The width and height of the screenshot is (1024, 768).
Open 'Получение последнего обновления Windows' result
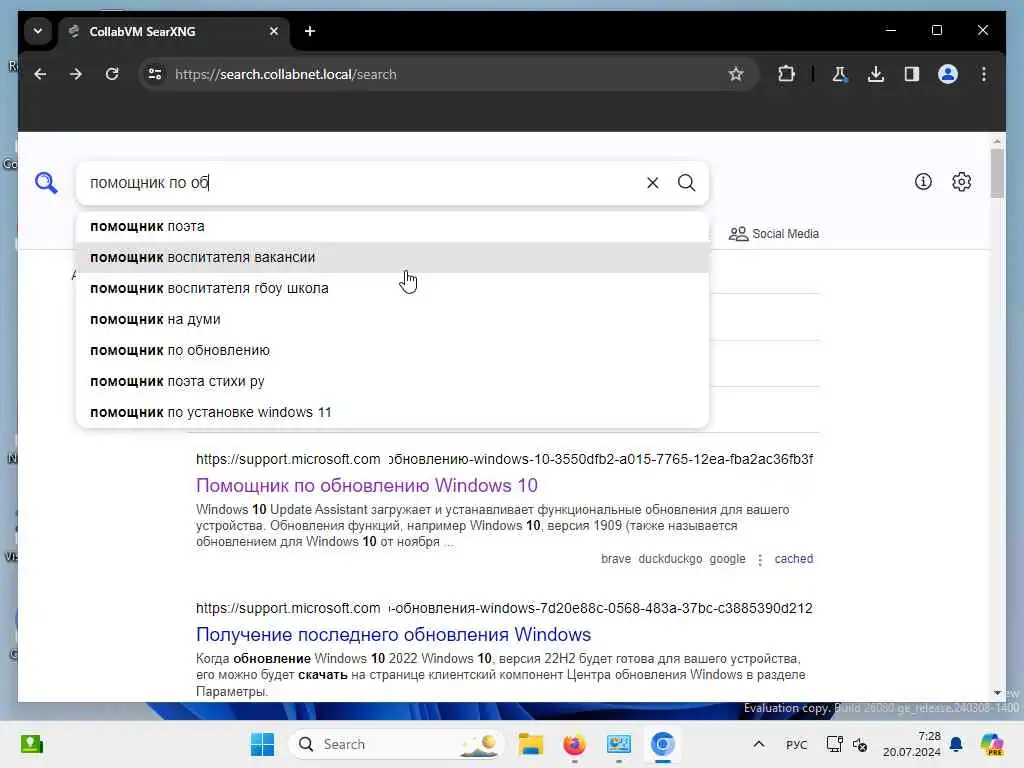(394, 635)
